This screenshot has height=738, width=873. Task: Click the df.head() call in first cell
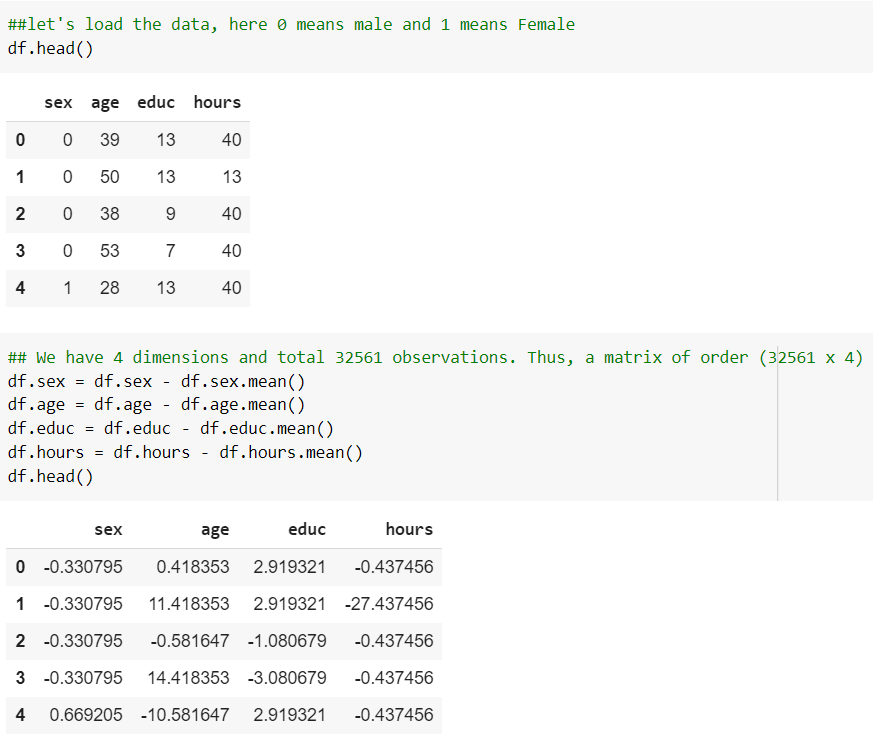point(50,47)
